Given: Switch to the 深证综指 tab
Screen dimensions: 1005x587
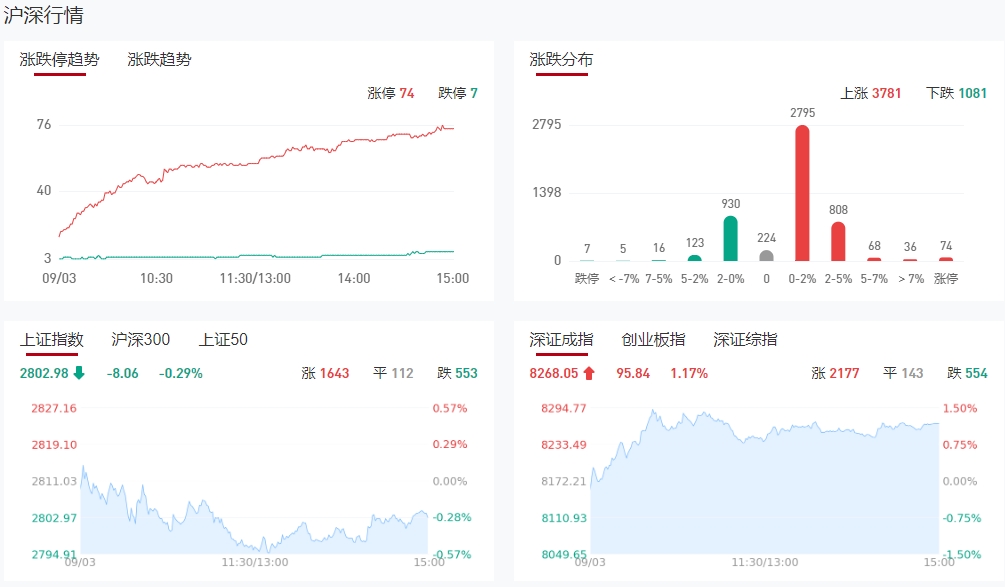Looking at the screenshot, I should pos(745,340).
